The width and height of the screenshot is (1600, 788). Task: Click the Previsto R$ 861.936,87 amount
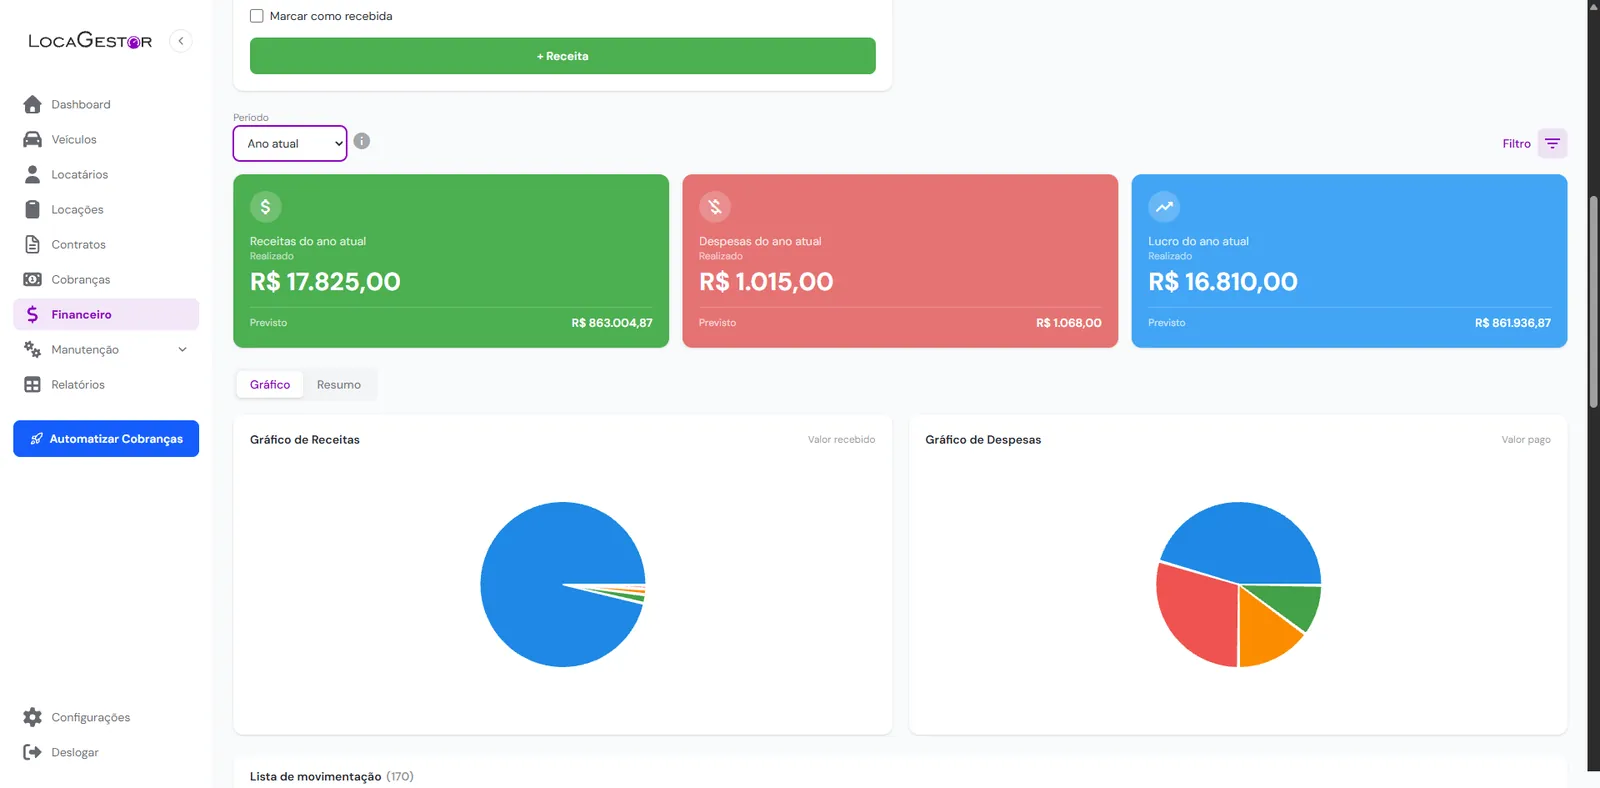click(1513, 323)
